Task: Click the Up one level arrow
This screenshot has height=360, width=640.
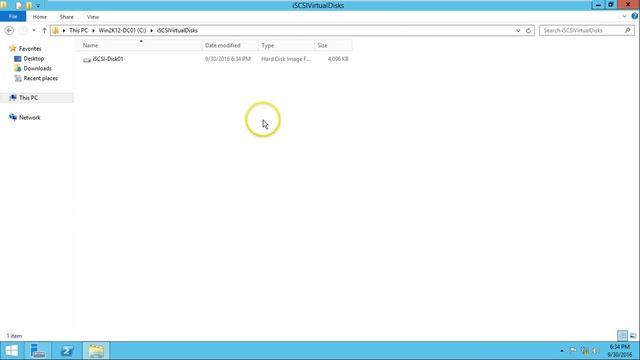Action: [44, 31]
